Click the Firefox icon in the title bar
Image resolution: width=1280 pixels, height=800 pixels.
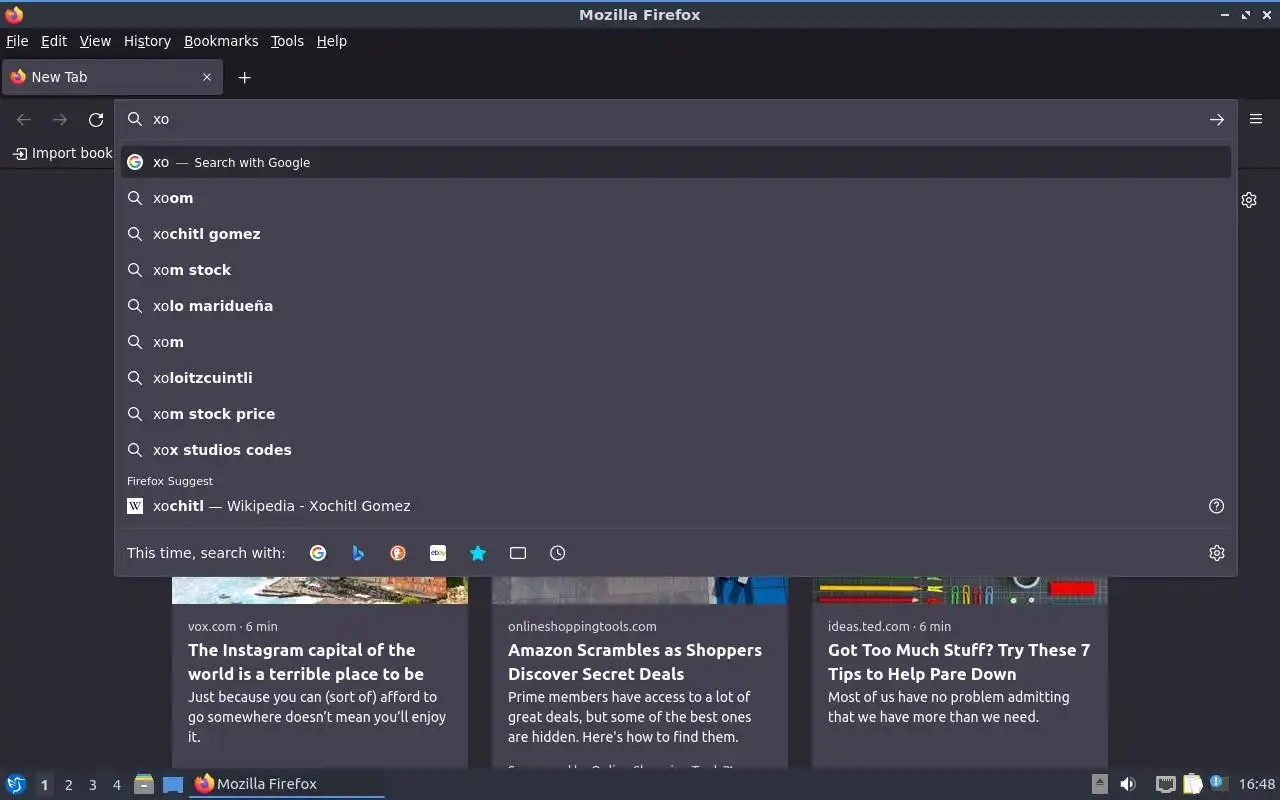pos(14,14)
